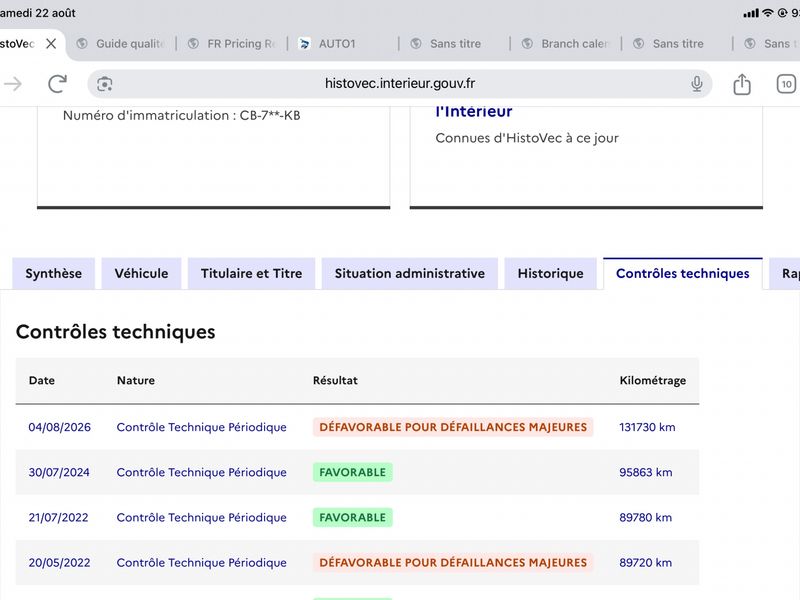This screenshot has height=600, width=800.
Task: Switch to the FR Pricing browser tab
Action: [234, 44]
